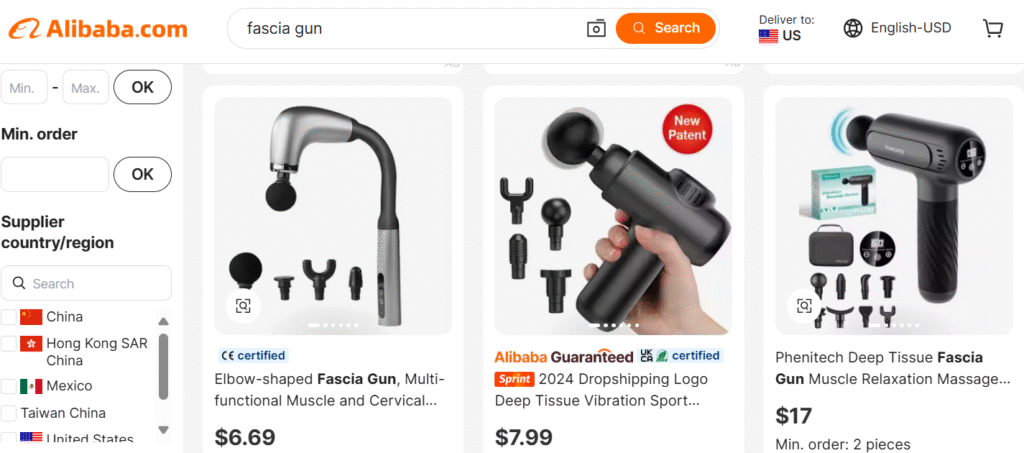Click the magnifier in supplier country search

[x=20, y=283]
